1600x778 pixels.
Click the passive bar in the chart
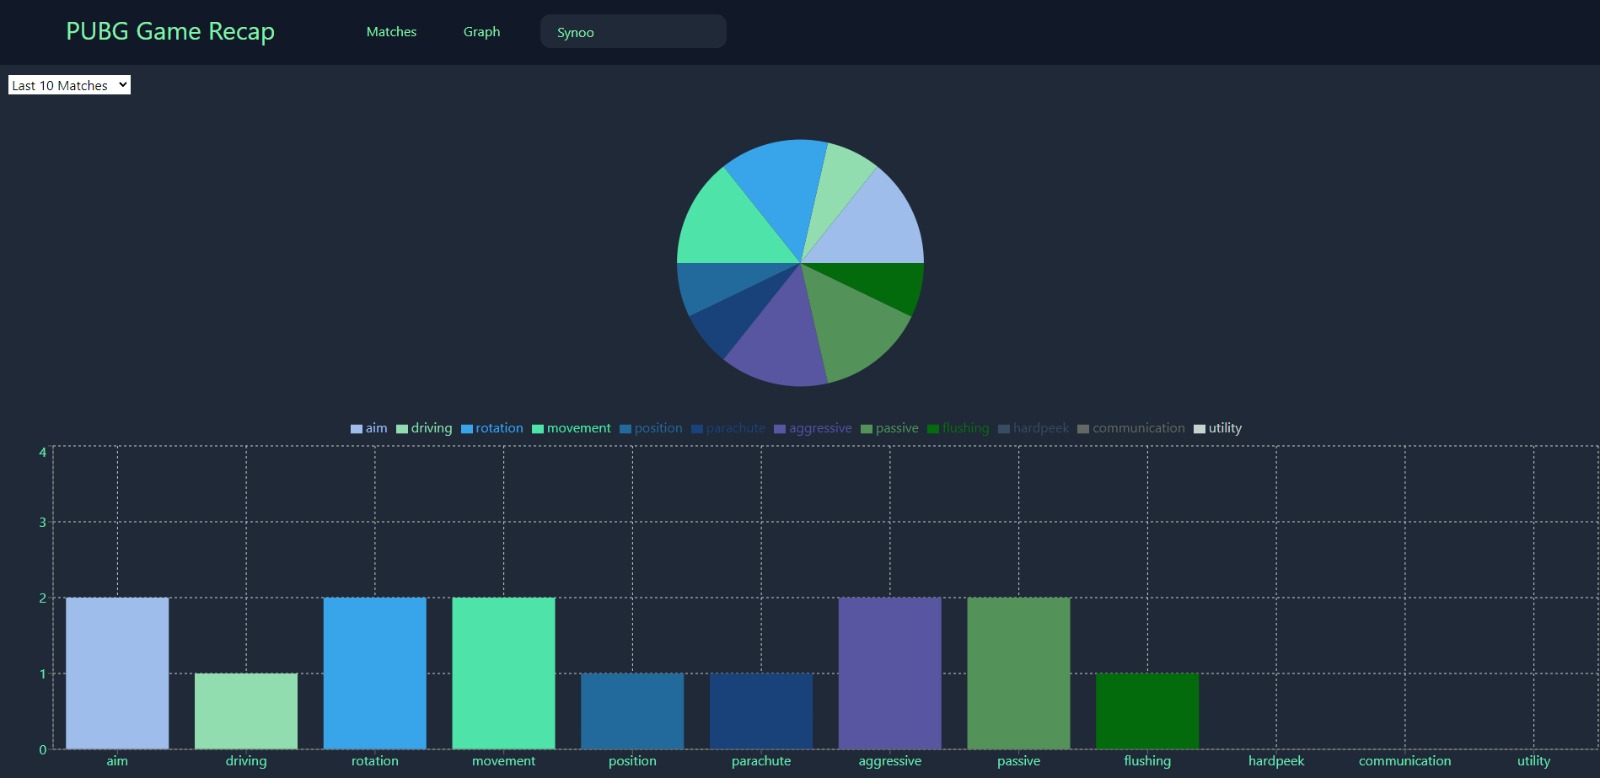click(x=1019, y=673)
